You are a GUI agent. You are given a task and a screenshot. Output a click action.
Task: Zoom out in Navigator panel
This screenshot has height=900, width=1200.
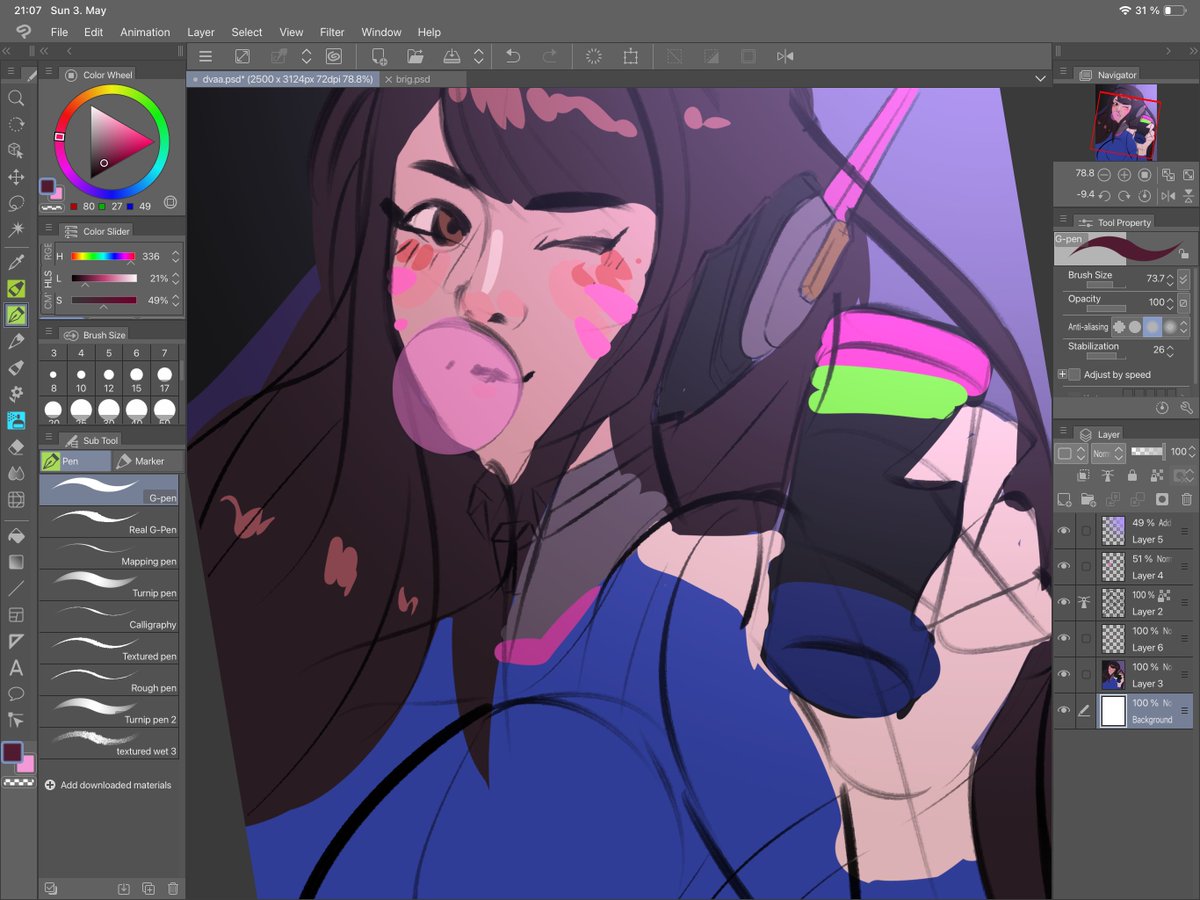pos(1105,175)
